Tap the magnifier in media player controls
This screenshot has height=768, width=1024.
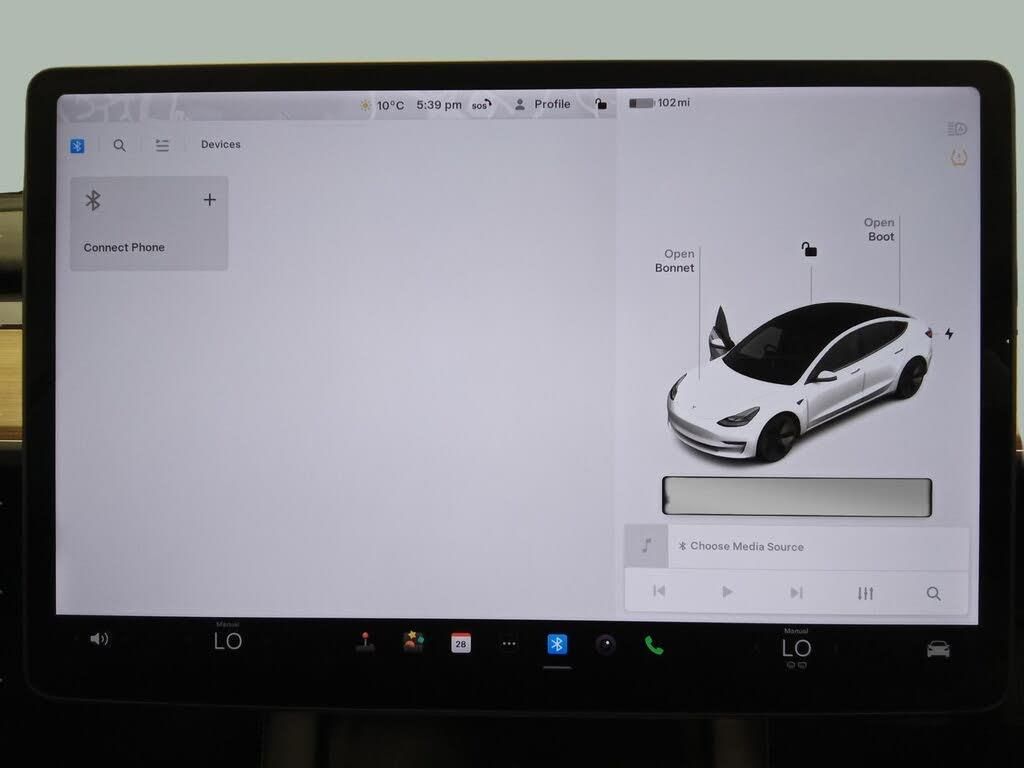[934, 594]
